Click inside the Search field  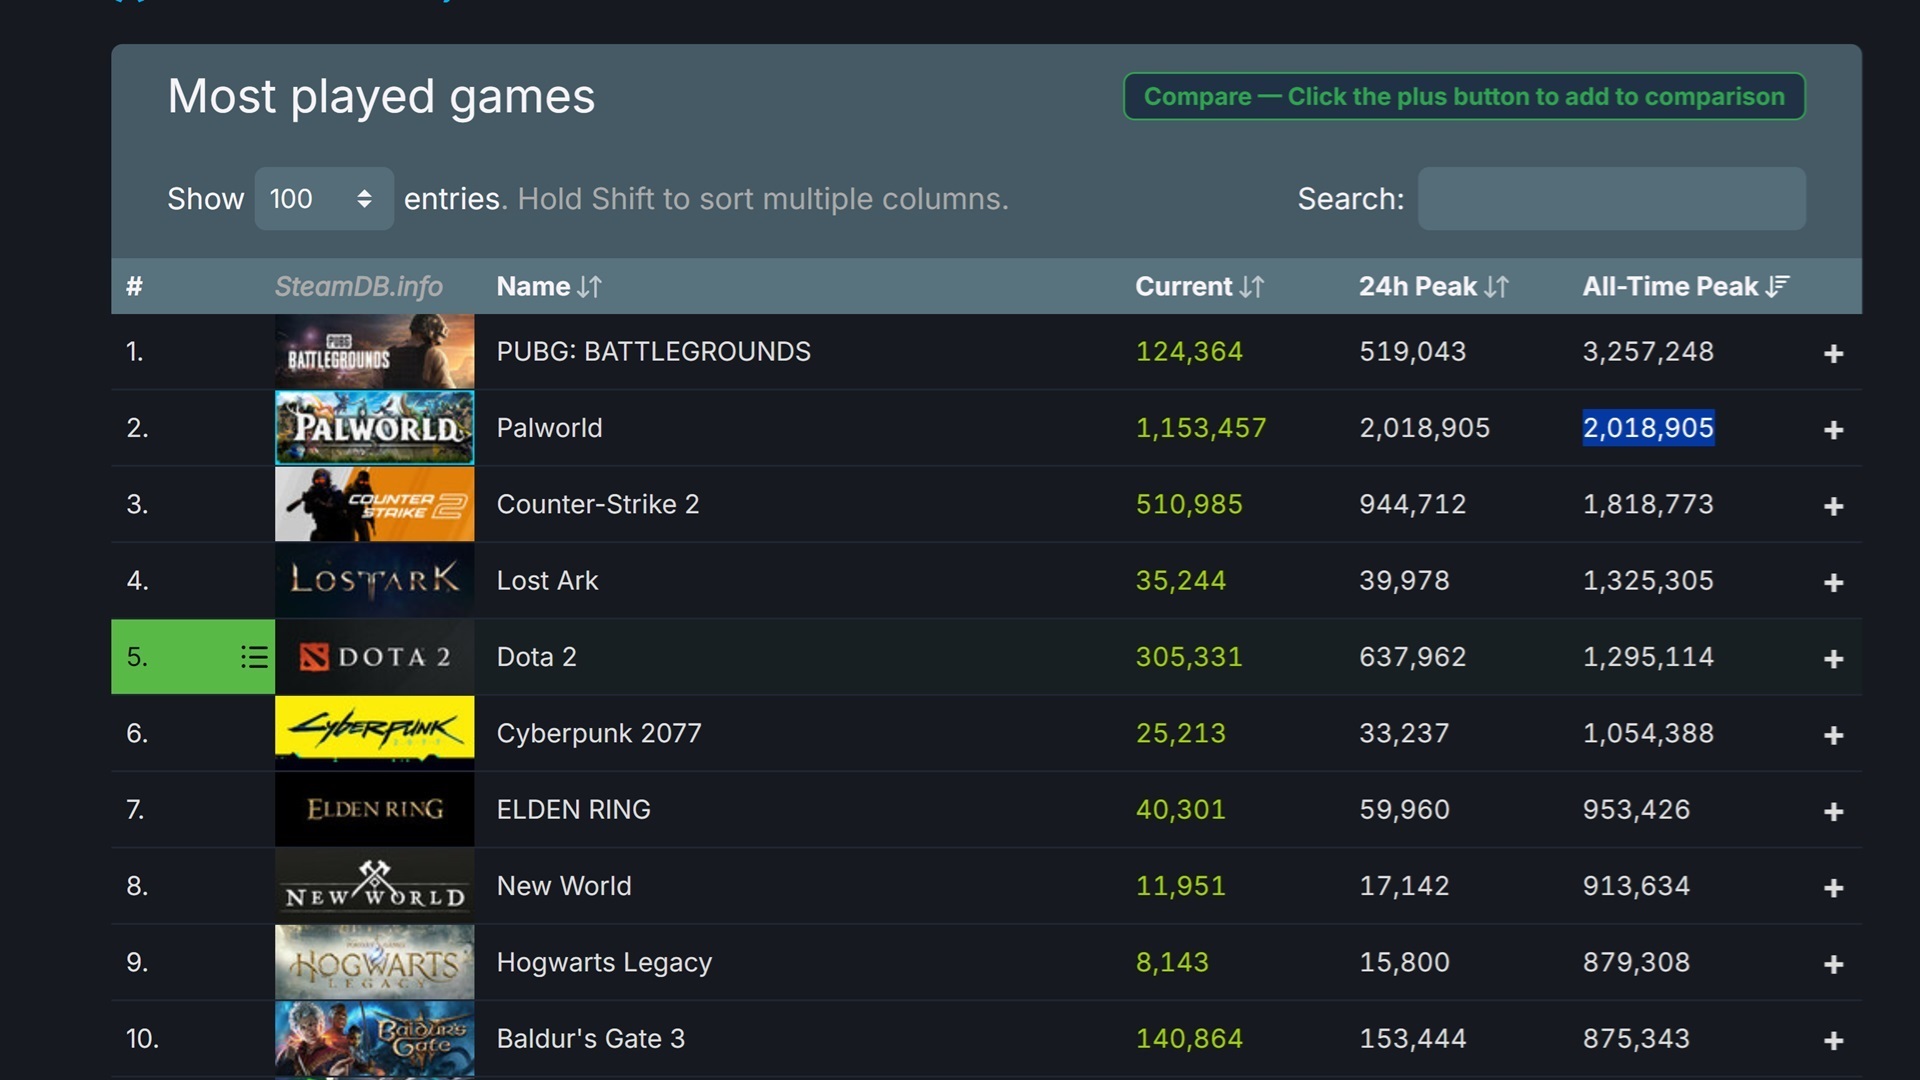click(1610, 198)
